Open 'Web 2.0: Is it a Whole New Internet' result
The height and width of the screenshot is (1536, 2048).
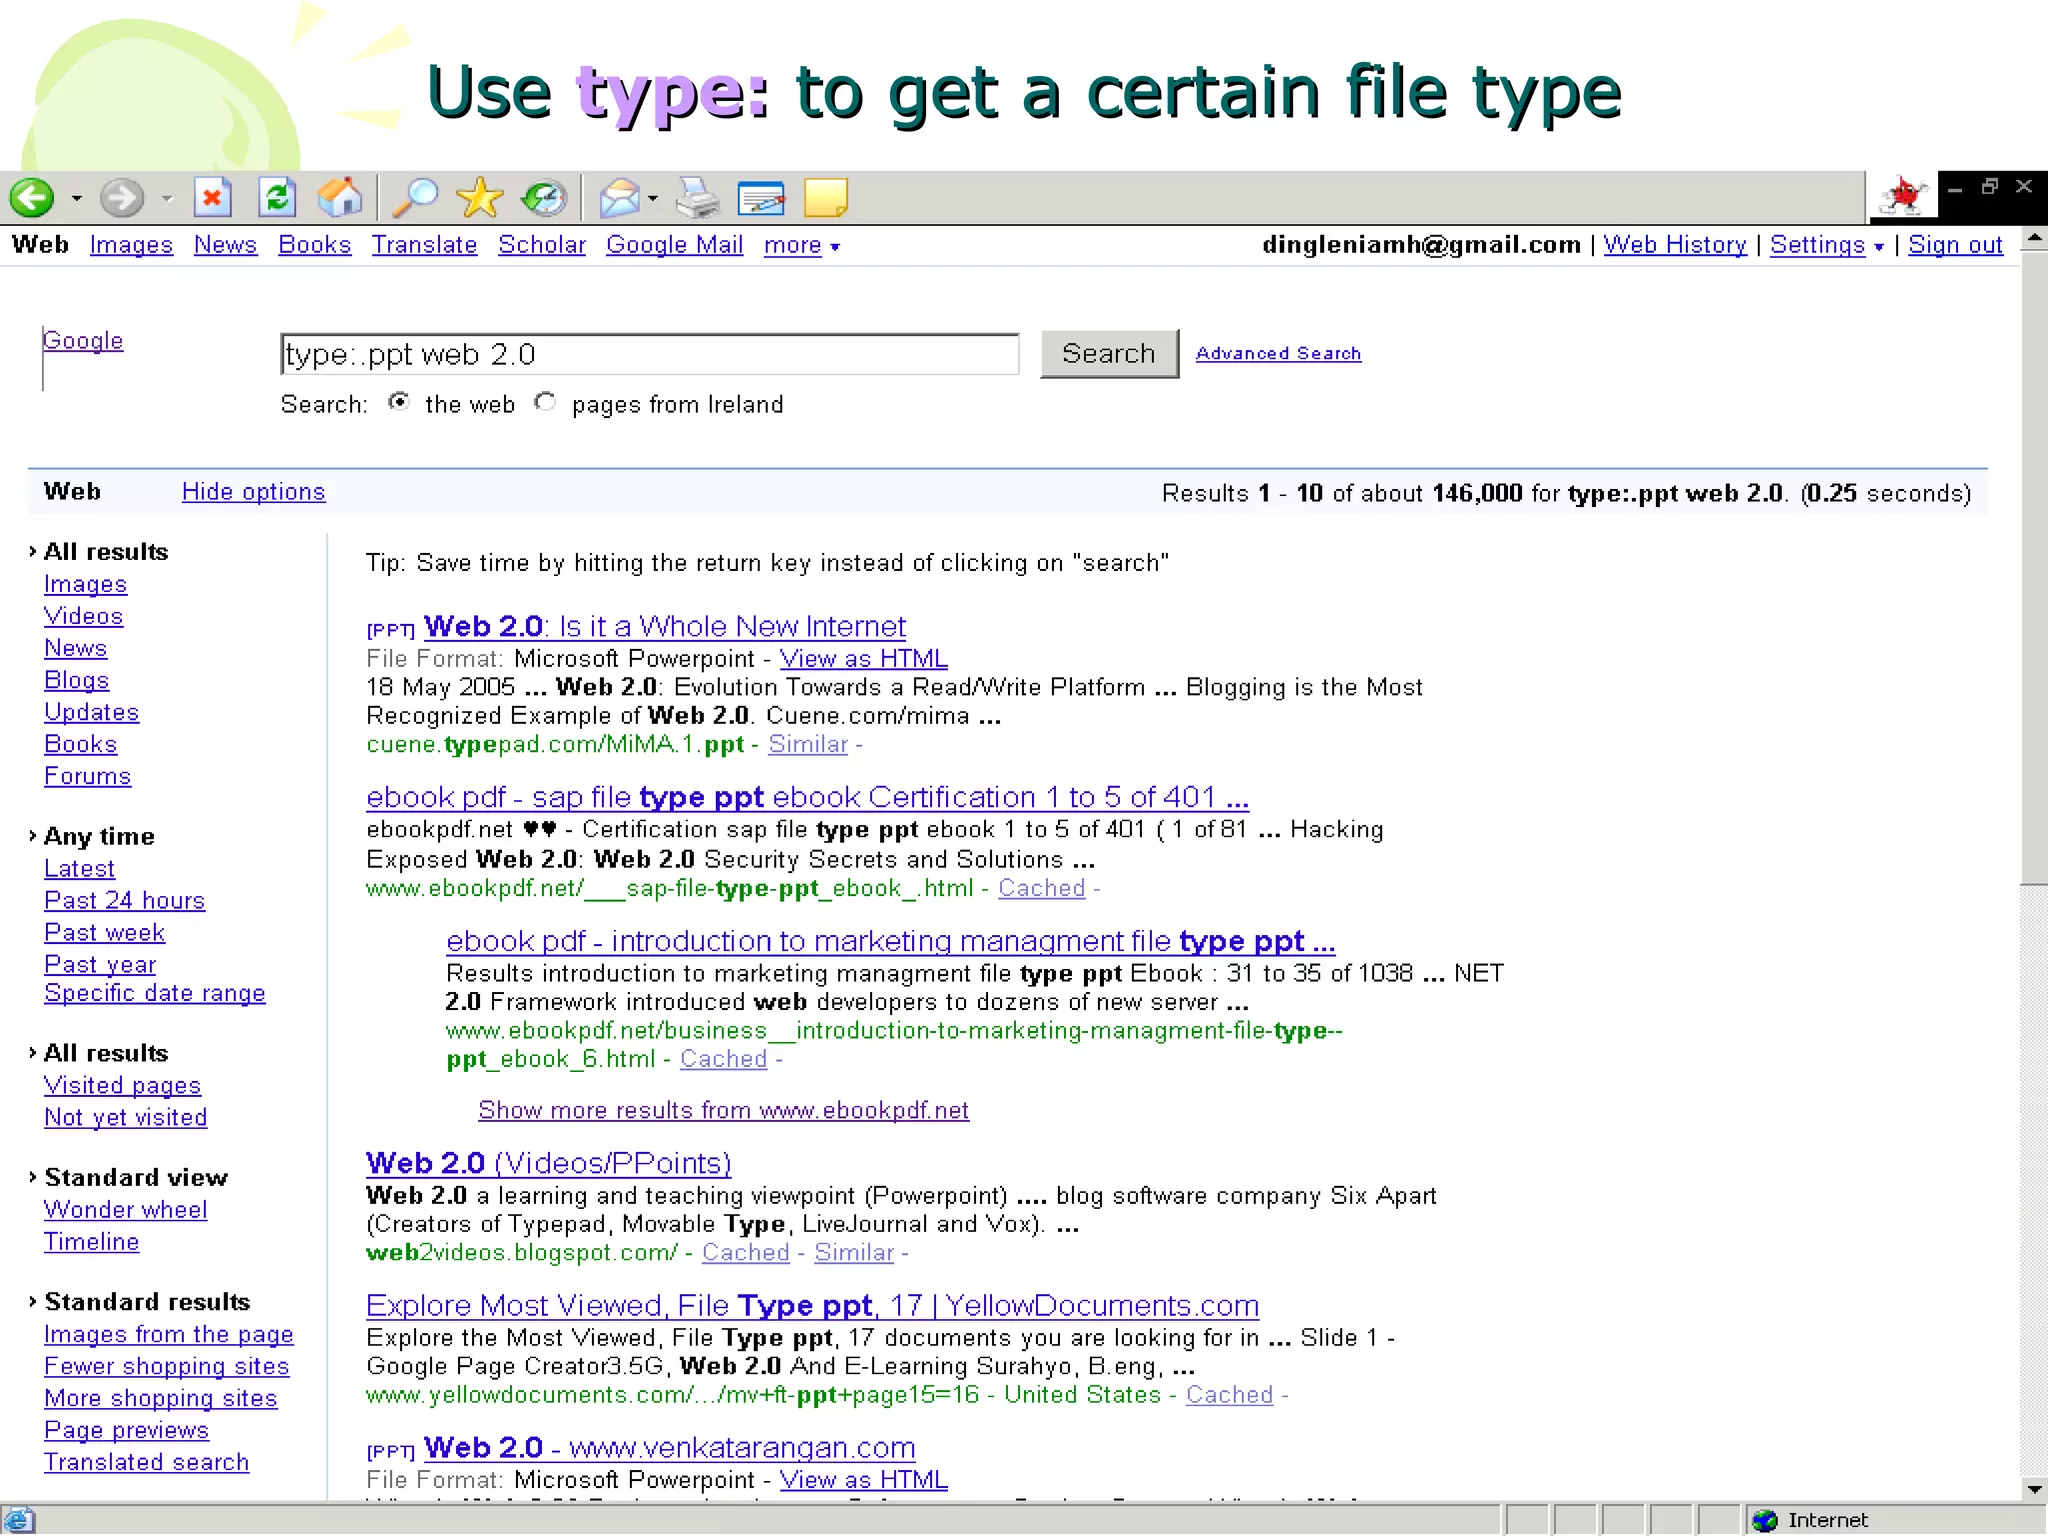pyautogui.click(x=664, y=627)
